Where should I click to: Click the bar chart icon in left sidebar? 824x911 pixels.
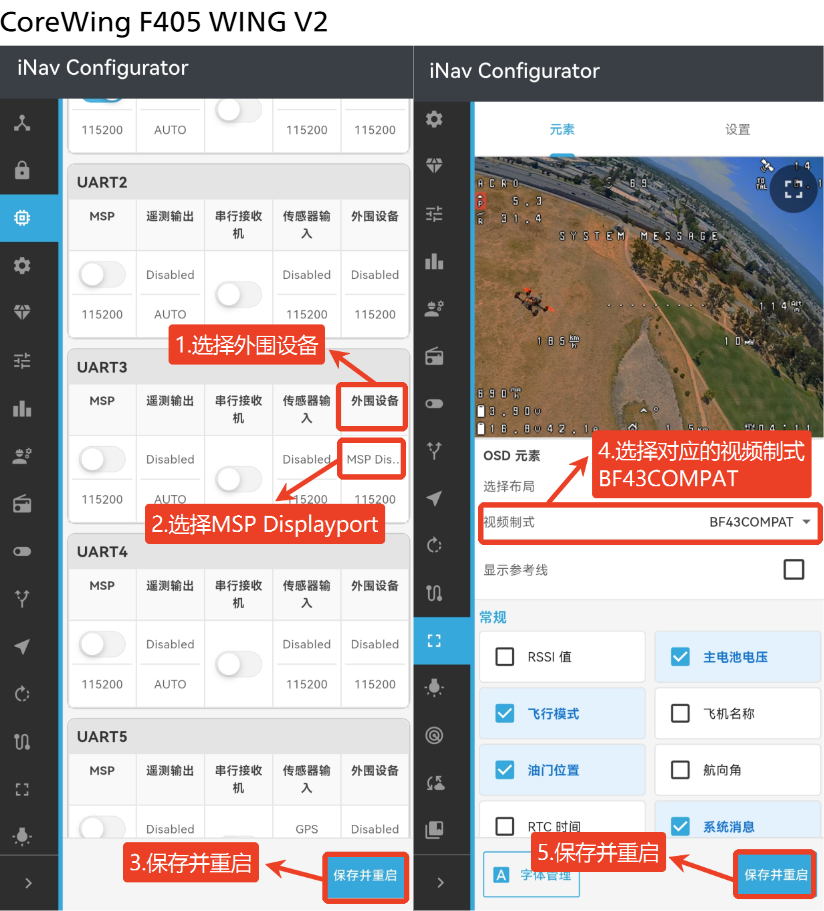[x=22, y=409]
